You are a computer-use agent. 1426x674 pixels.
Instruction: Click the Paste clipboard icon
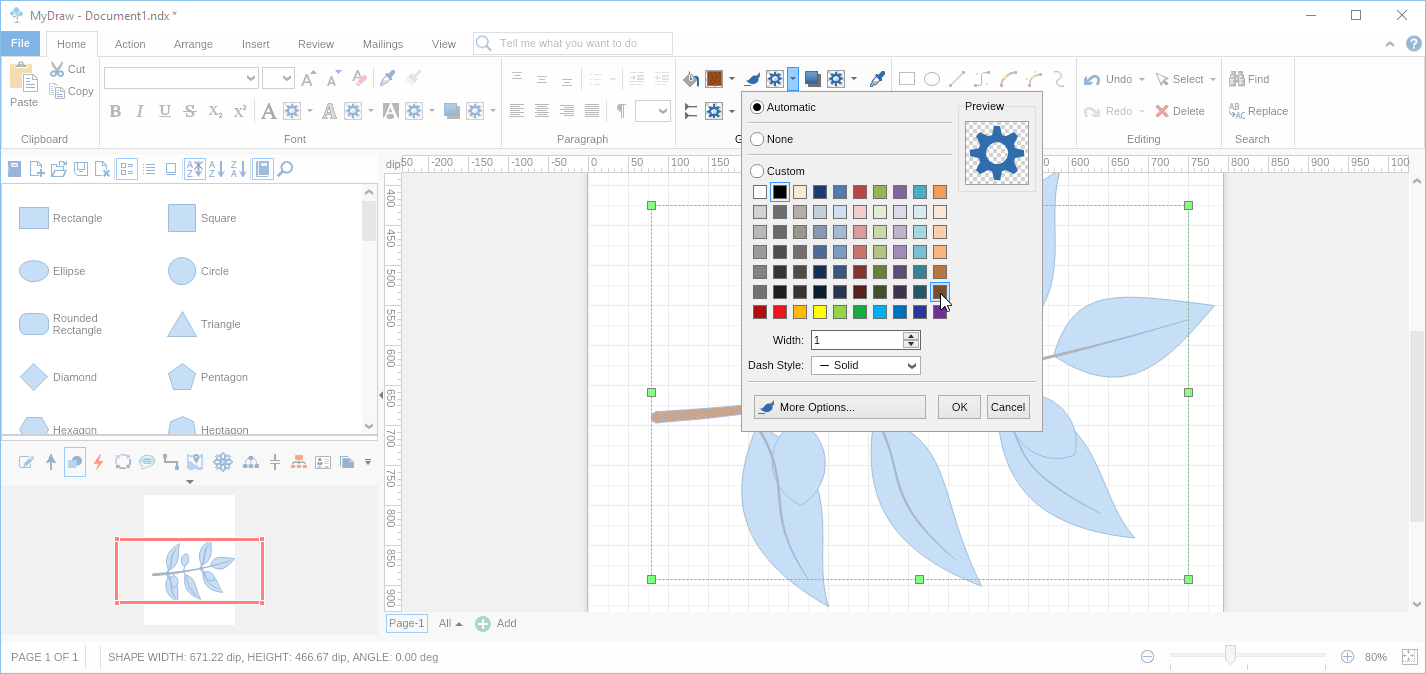(23, 78)
